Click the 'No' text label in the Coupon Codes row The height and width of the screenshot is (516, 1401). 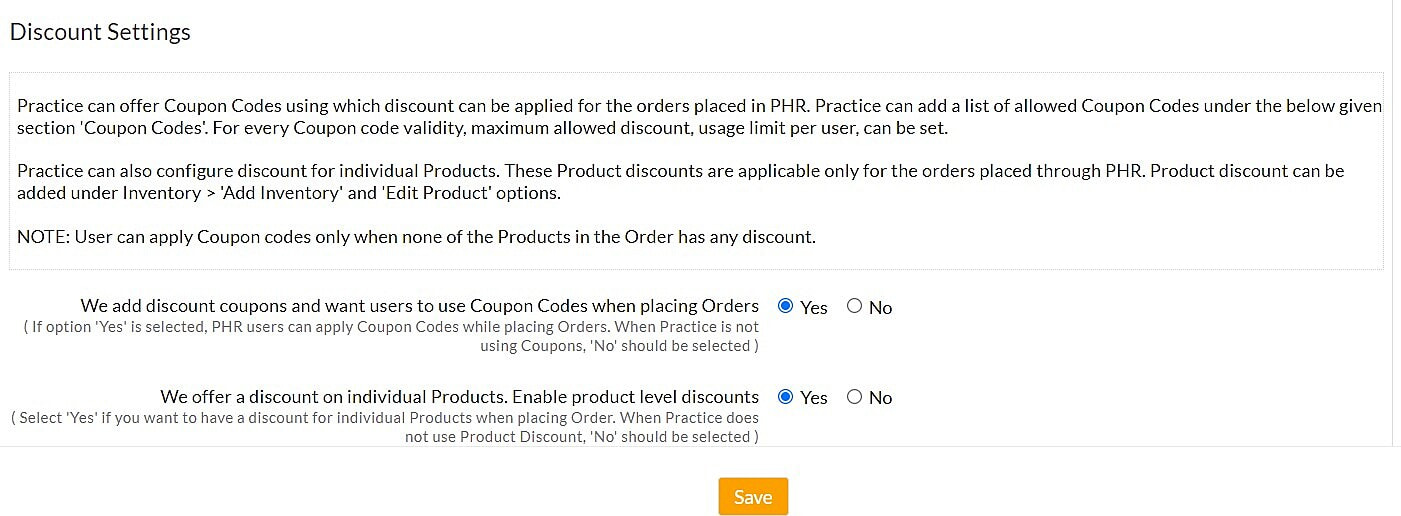click(880, 308)
